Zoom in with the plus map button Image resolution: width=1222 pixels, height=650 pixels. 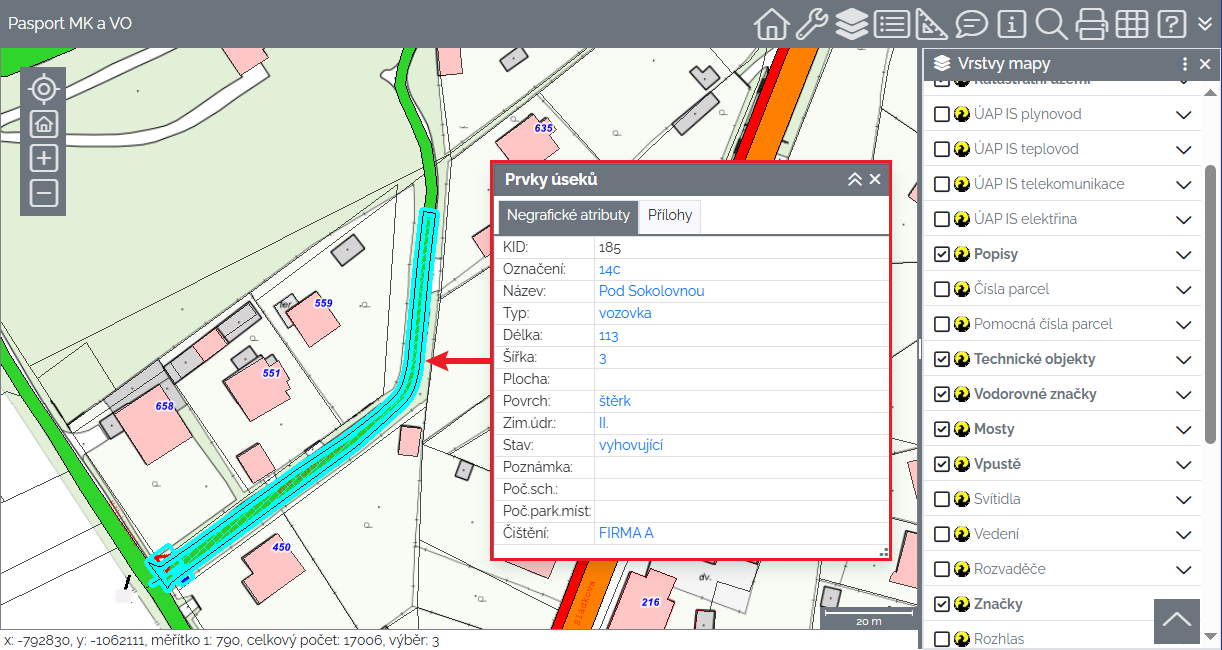pos(44,158)
